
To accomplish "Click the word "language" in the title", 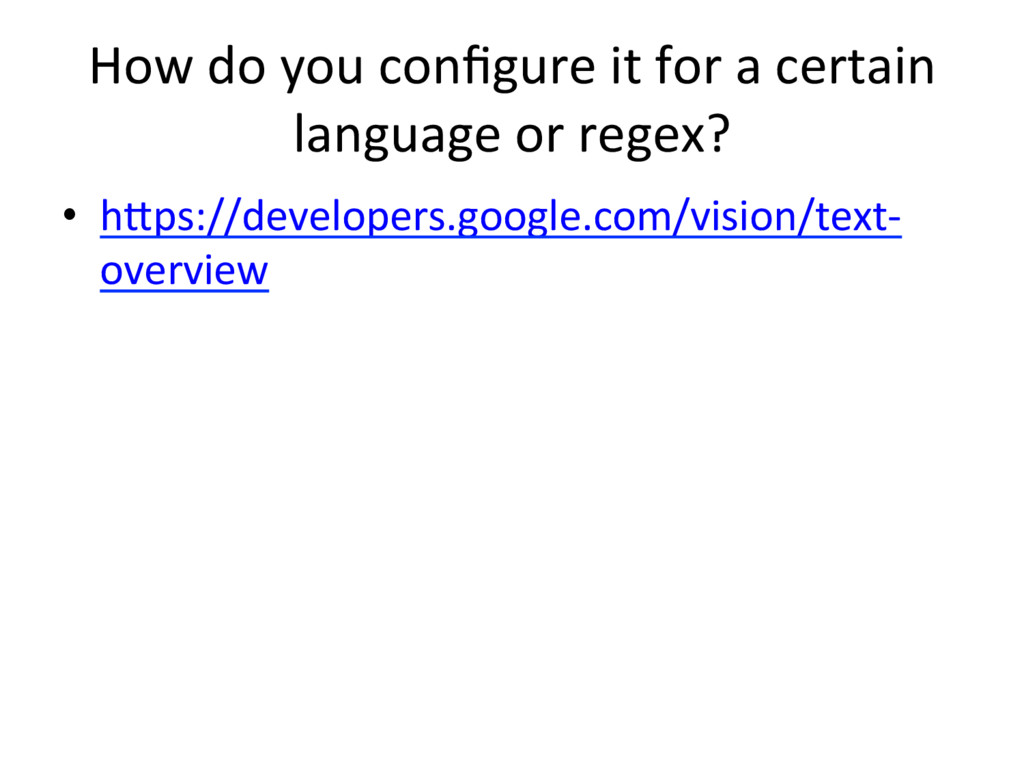I will click(x=398, y=136).
